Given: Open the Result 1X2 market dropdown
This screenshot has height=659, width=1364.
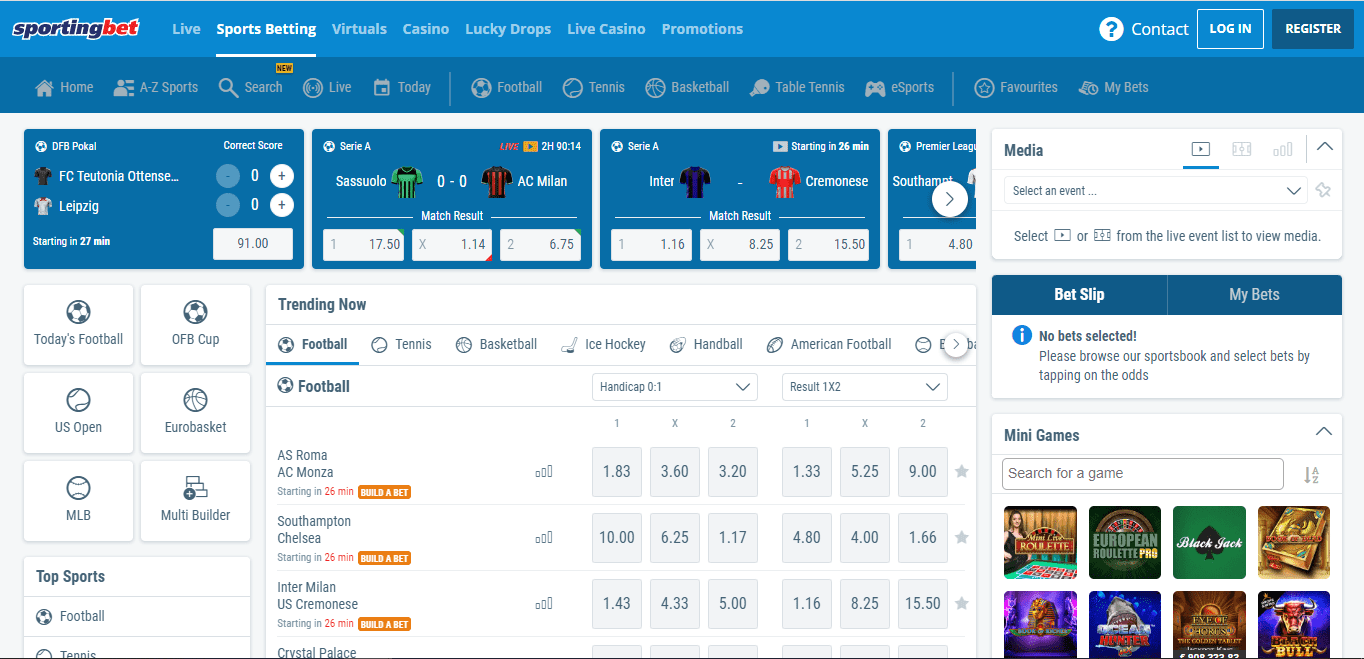Looking at the screenshot, I should pos(865,387).
